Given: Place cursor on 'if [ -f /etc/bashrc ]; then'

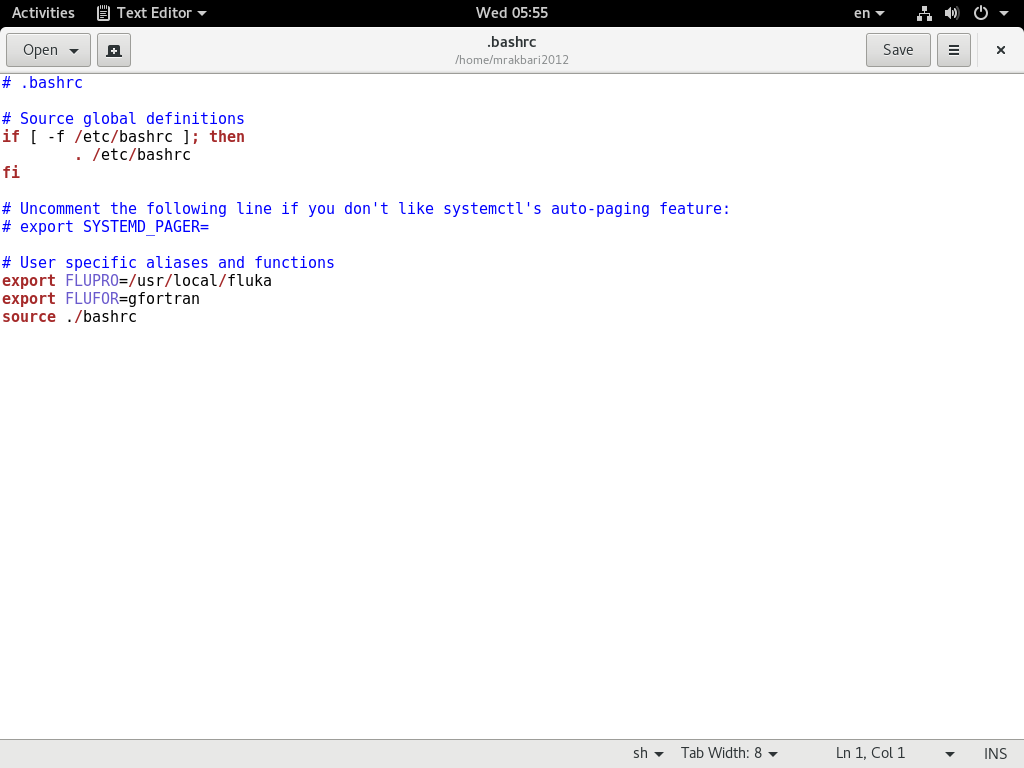Looking at the screenshot, I should tap(123, 136).
